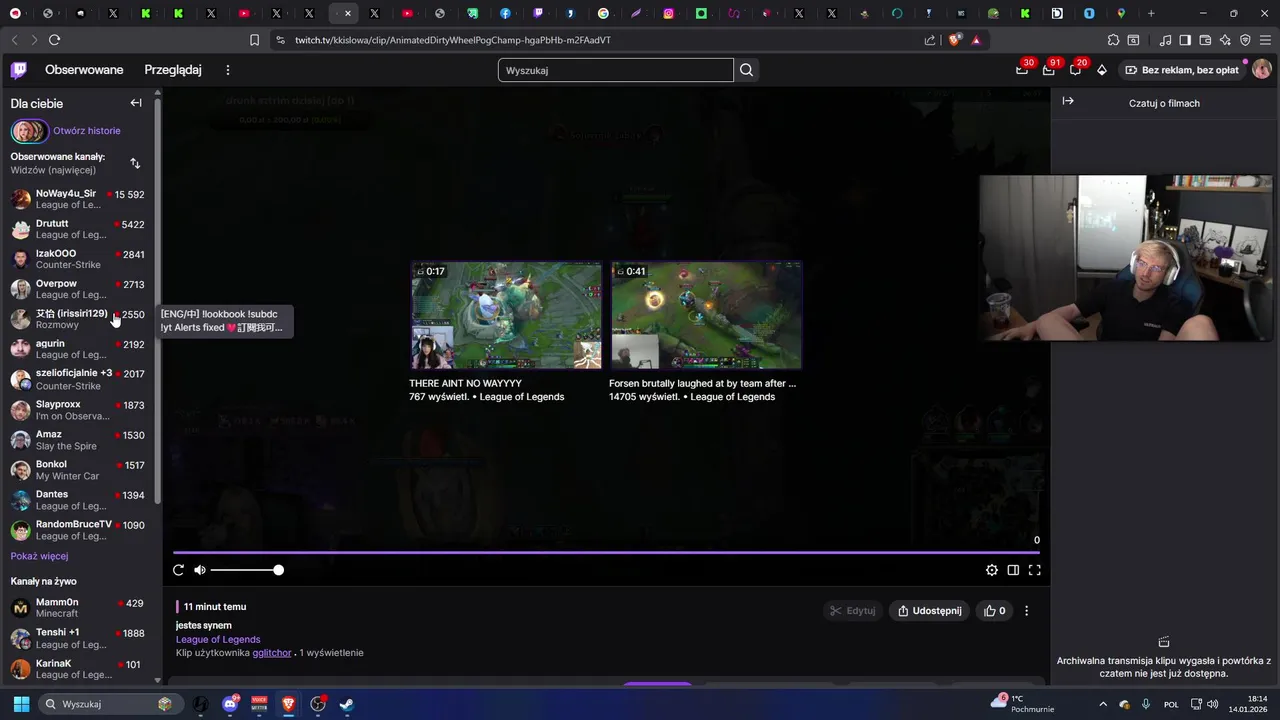Open the RandomBruceTV channel
This screenshot has height=720, width=1280.
[77, 530]
